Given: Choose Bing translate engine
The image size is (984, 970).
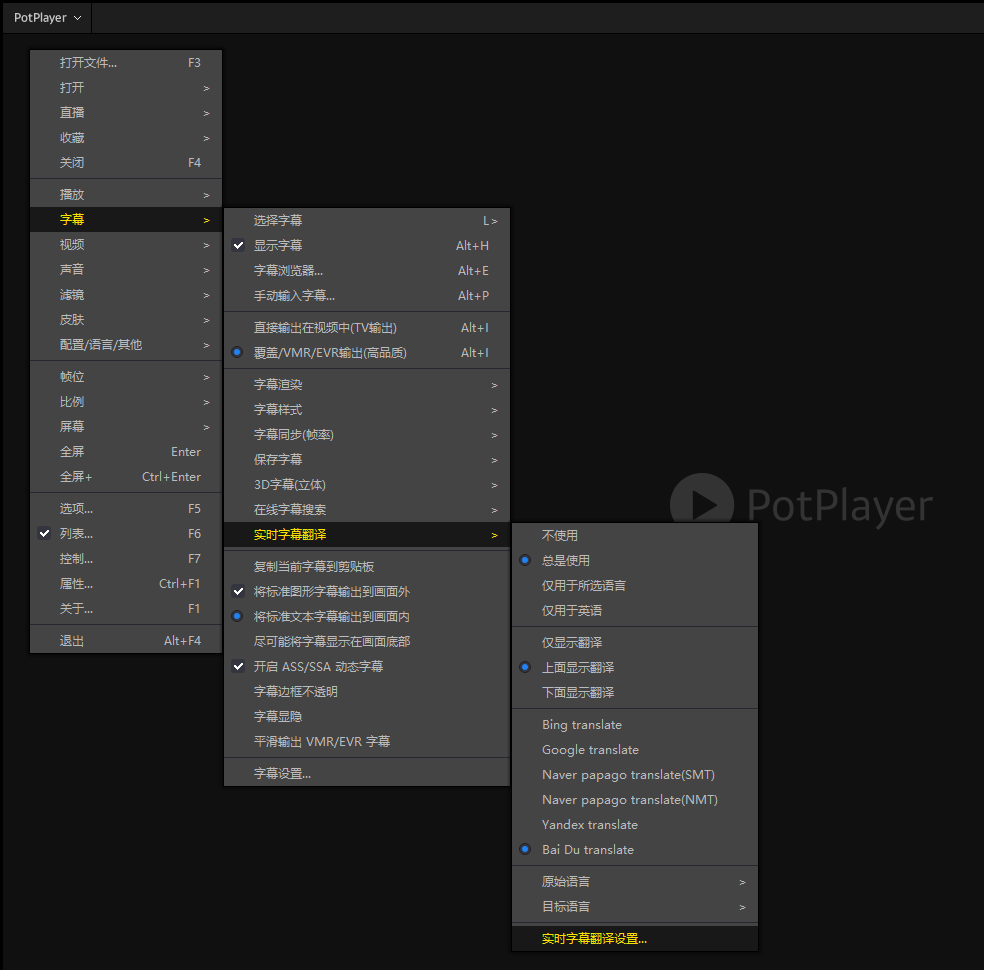Looking at the screenshot, I should (635, 725).
